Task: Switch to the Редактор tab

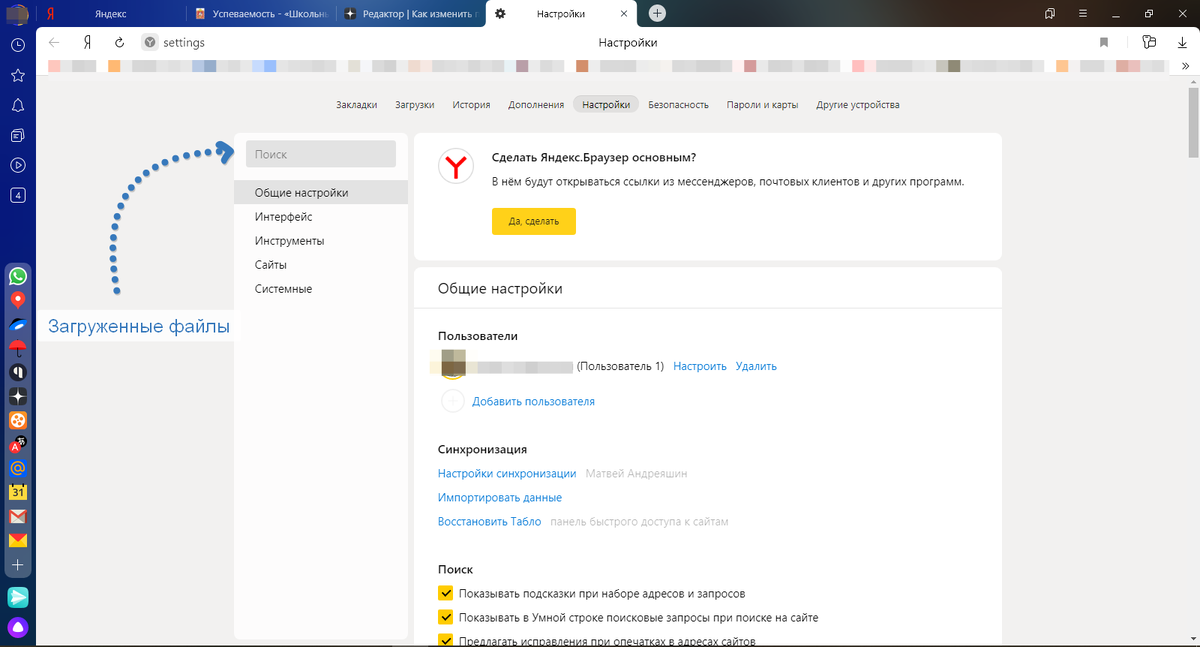Action: coord(410,13)
